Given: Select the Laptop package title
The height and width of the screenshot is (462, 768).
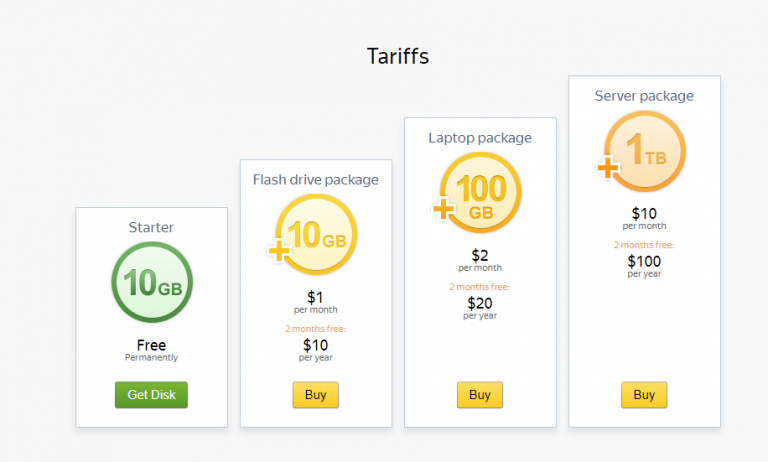Looking at the screenshot, I should click(480, 138).
